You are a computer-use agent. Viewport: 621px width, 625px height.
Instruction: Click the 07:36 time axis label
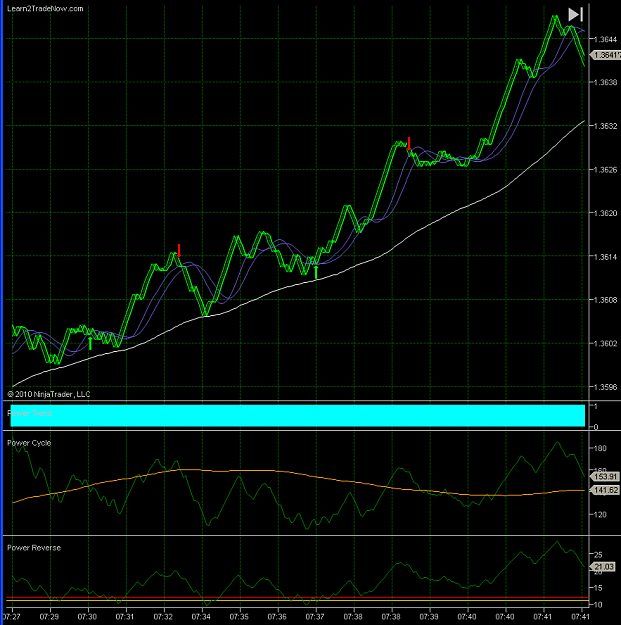[277, 617]
